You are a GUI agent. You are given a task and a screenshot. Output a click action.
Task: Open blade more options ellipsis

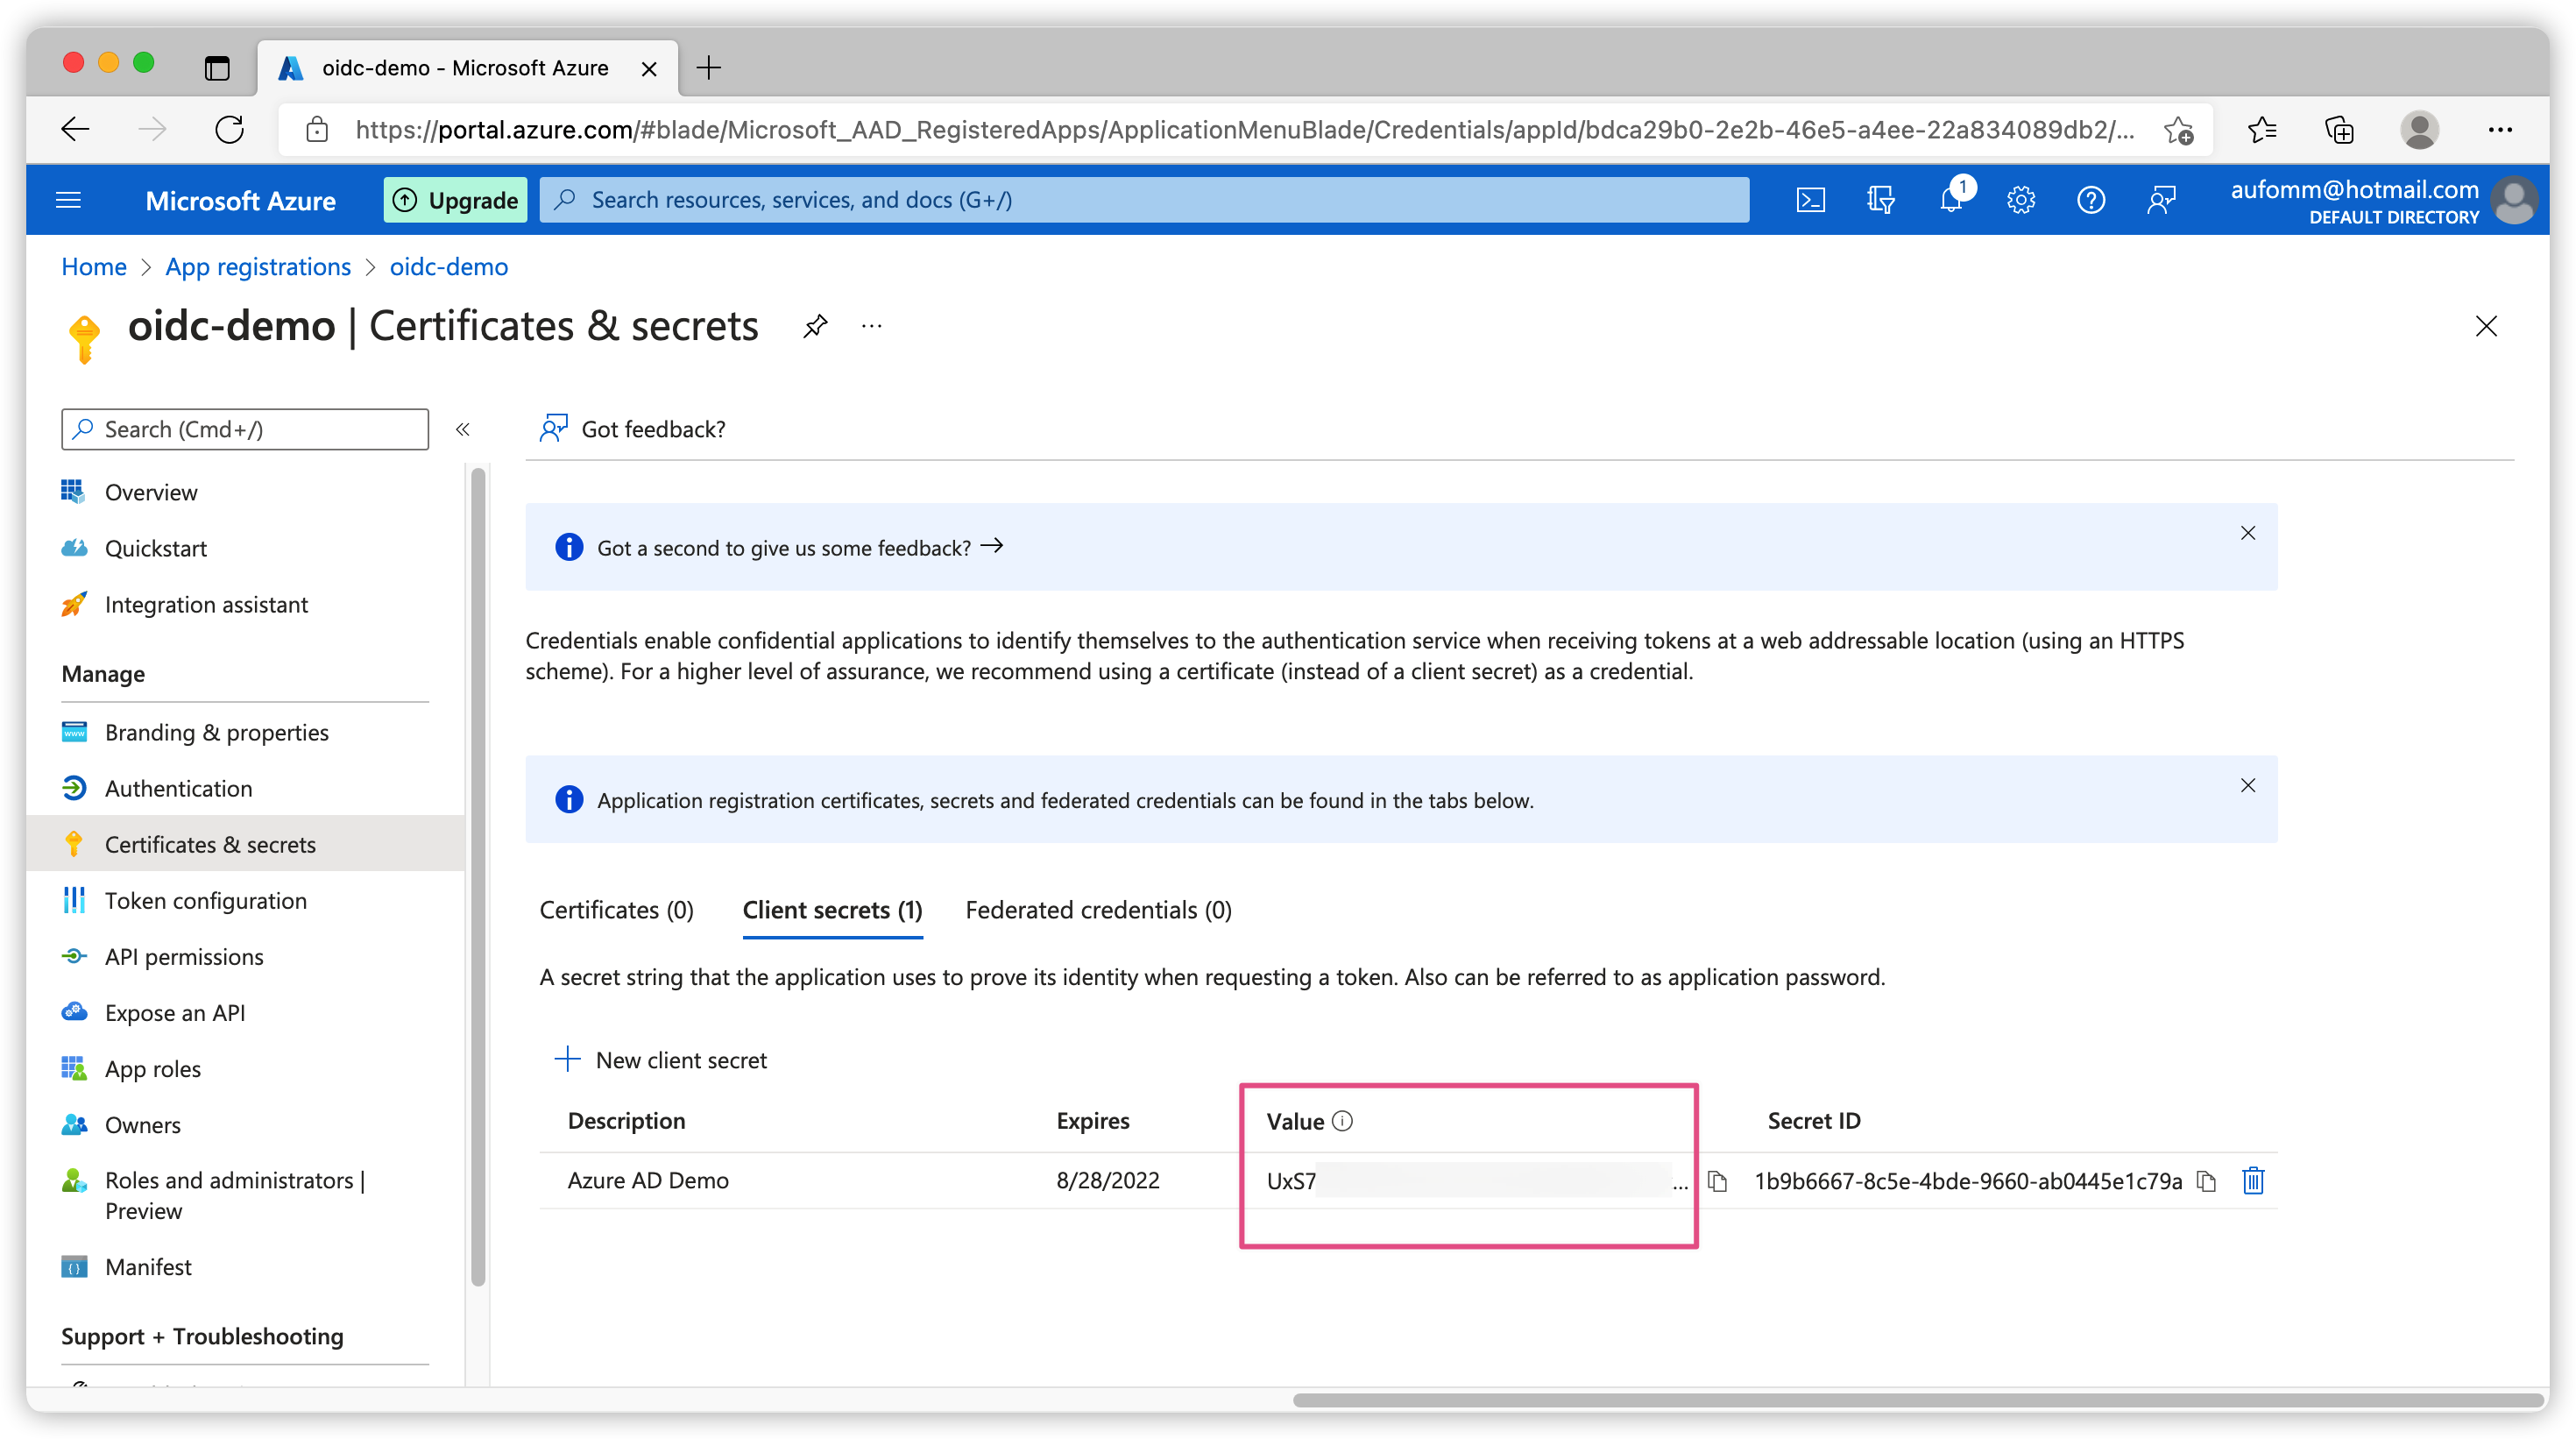(872, 326)
